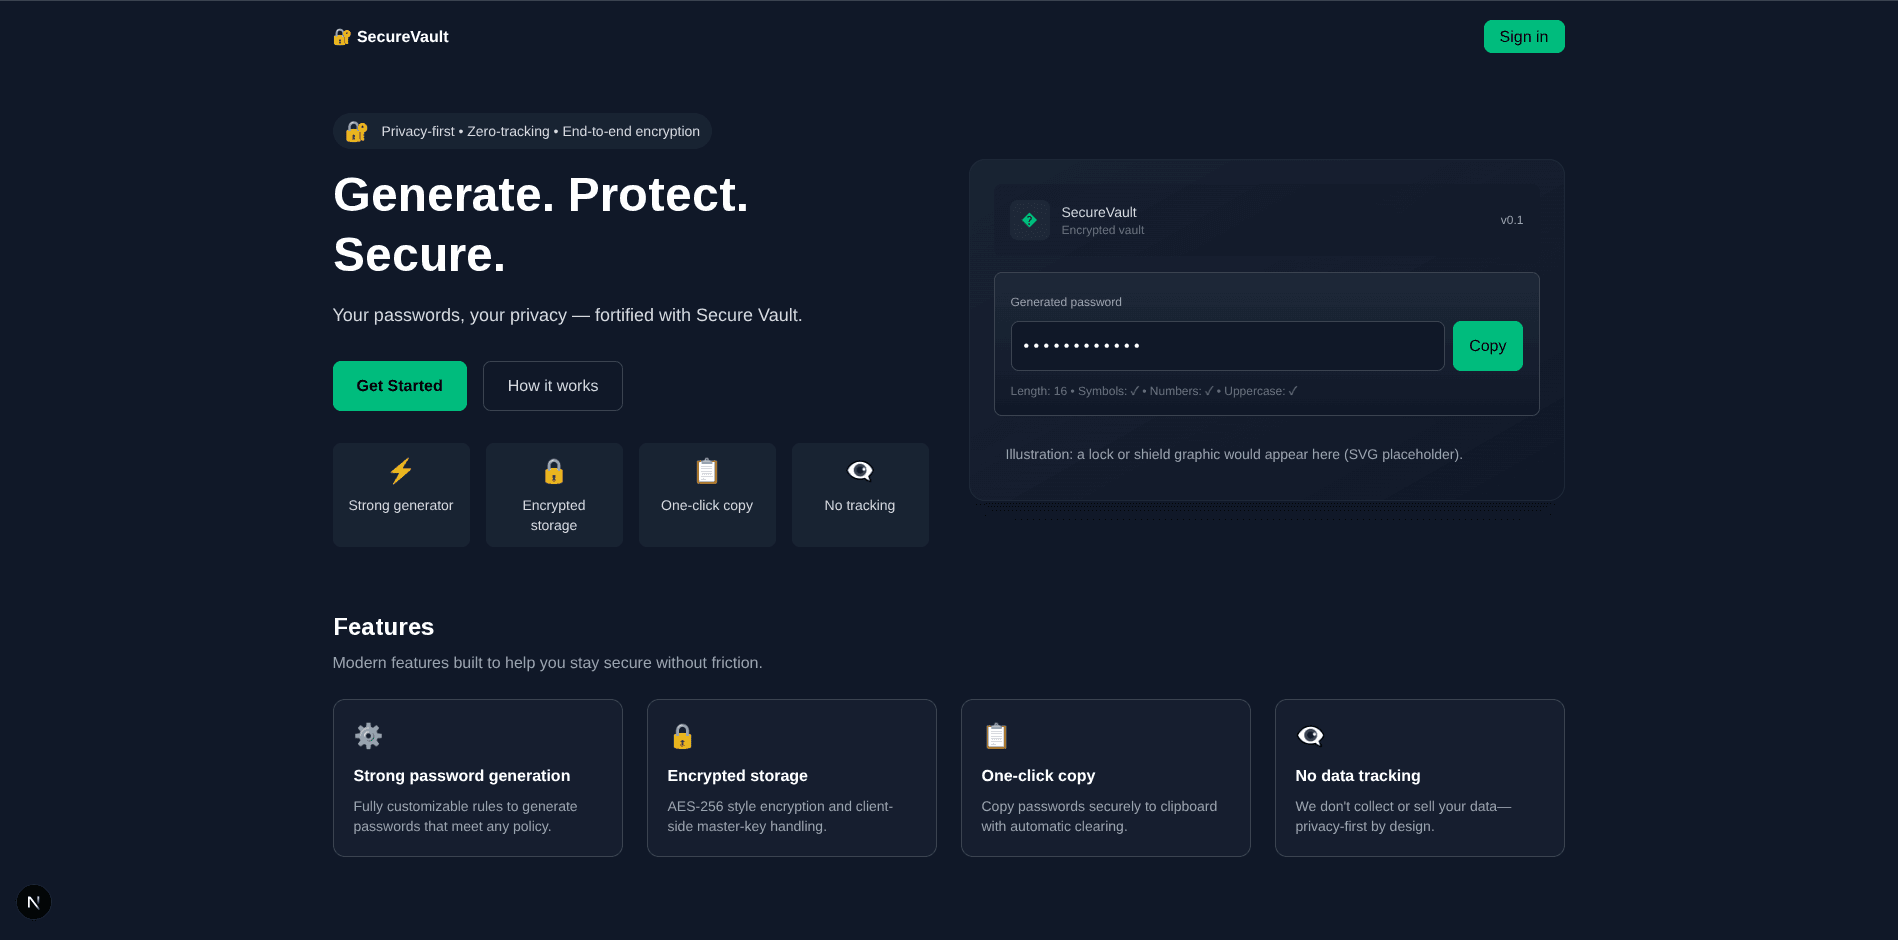Click the padlock icon on Encrypted storage feature card
1898x940 pixels.
point(682,736)
